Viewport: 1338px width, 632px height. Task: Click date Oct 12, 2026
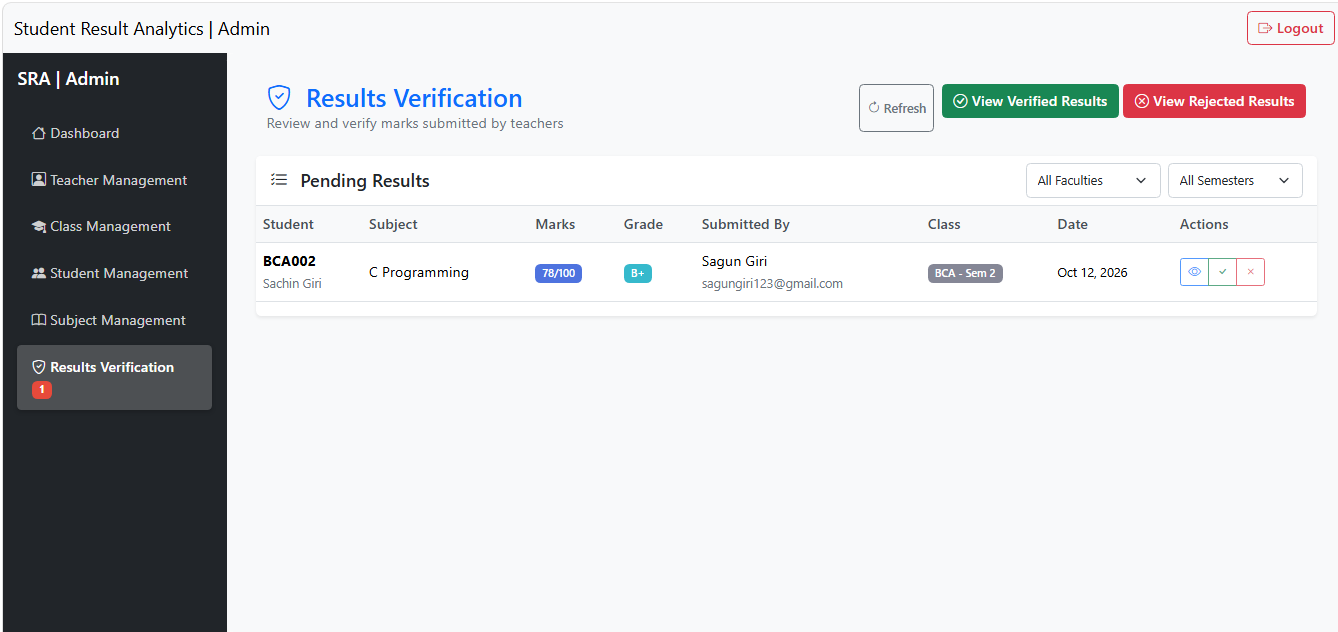pyautogui.click(x=1092, y=272)
